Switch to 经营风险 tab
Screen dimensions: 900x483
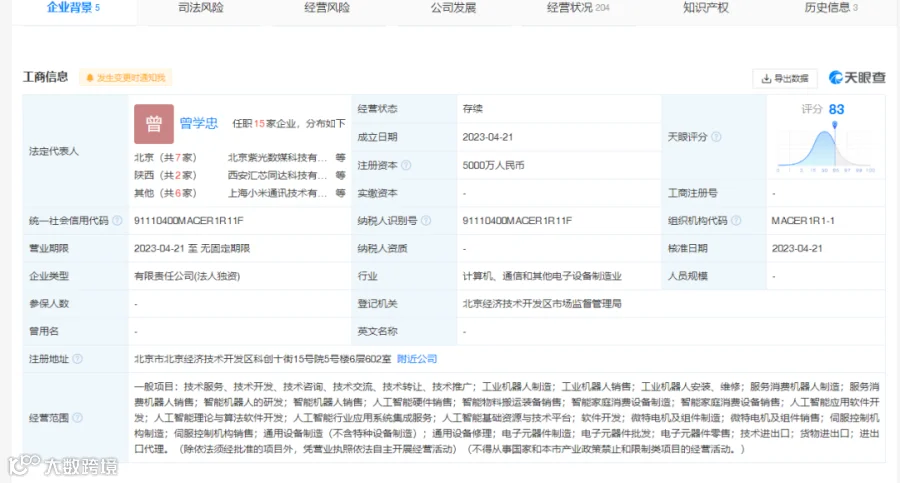pos(327,8)
